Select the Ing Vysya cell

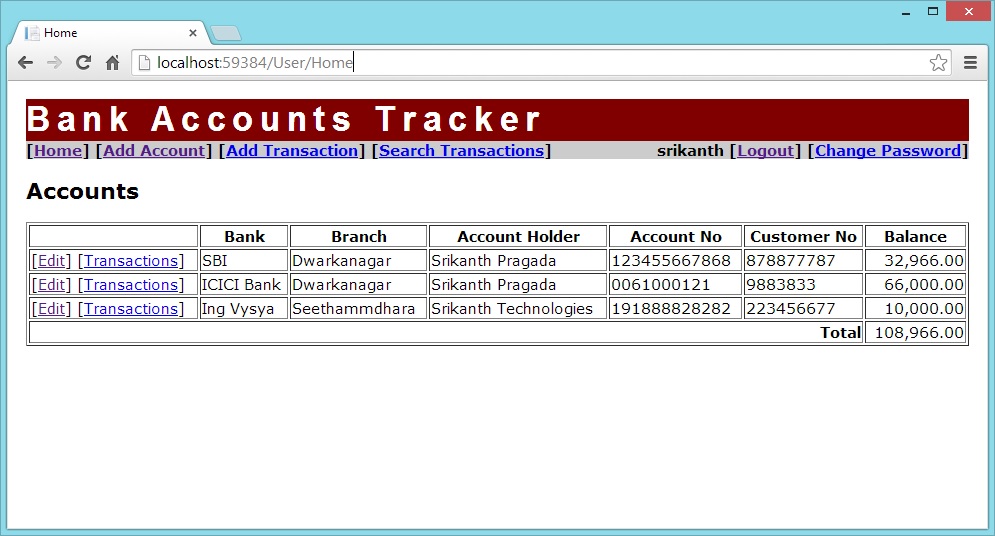[244, 309]
